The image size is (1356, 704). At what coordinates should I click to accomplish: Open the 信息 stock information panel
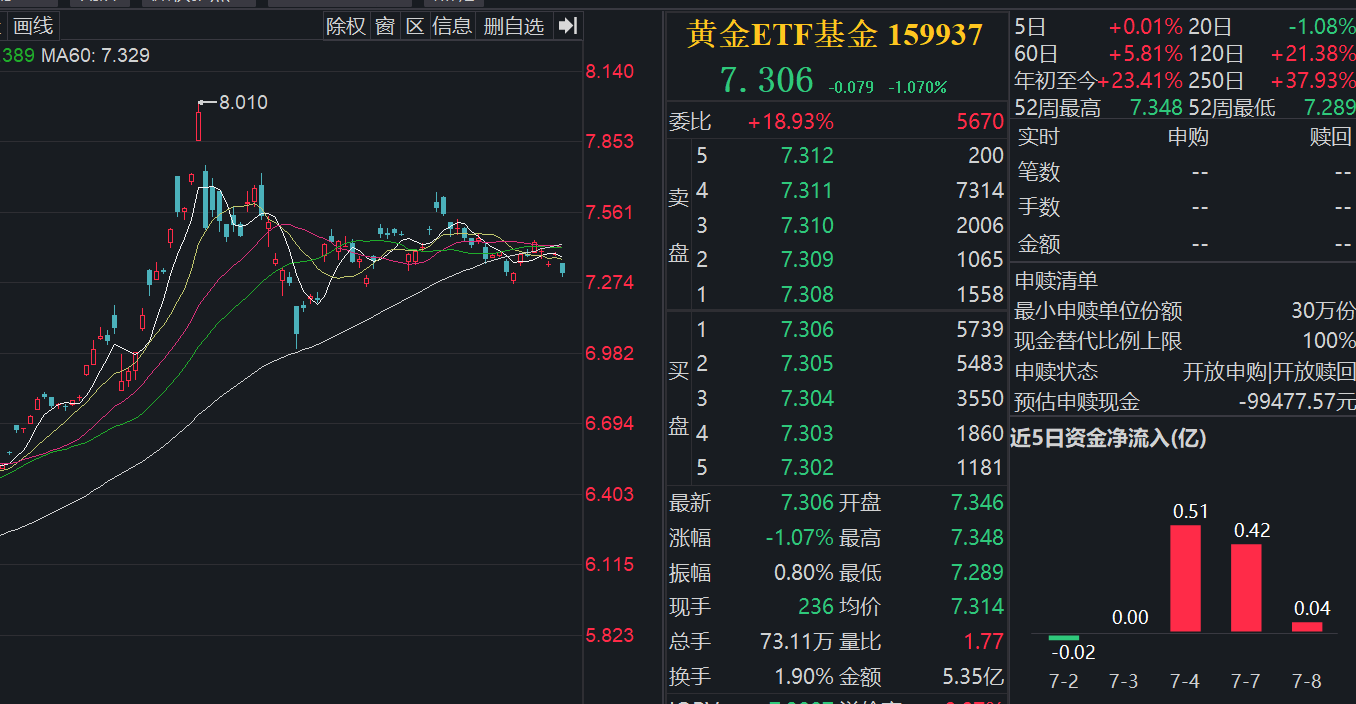pos(453,26)
